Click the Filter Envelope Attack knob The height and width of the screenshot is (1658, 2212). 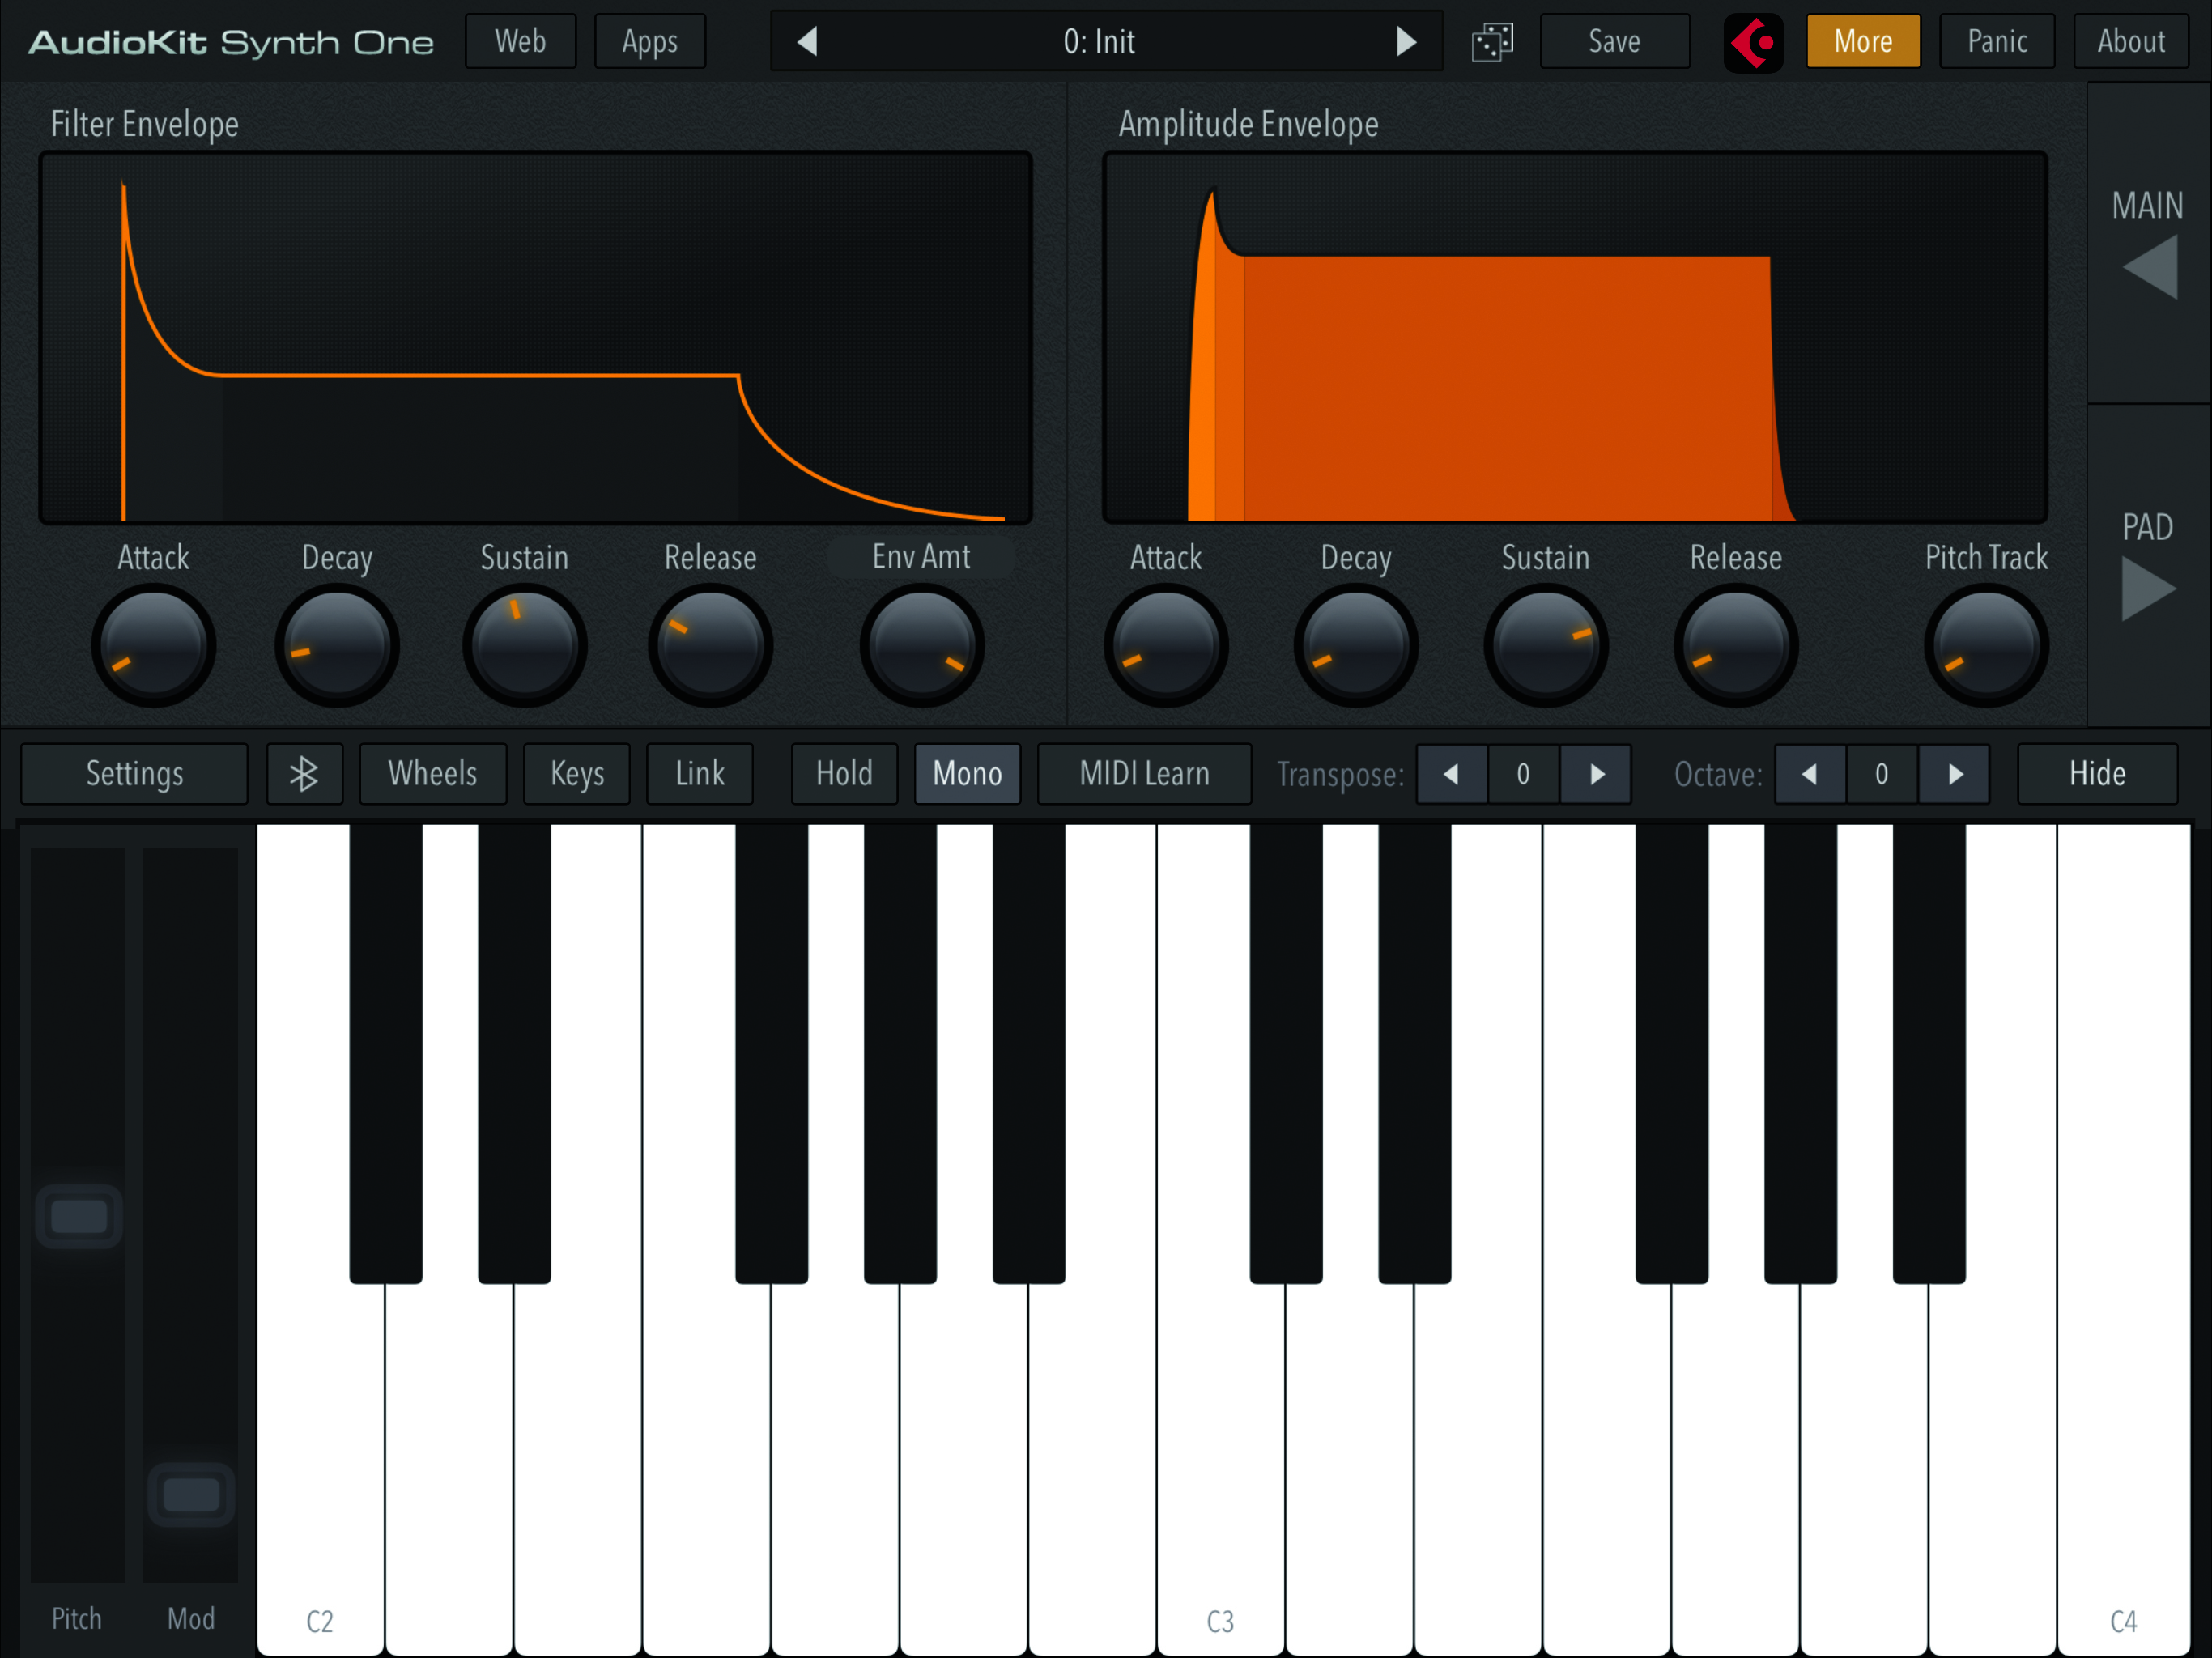pyautogui.click(x=153, y=646)
